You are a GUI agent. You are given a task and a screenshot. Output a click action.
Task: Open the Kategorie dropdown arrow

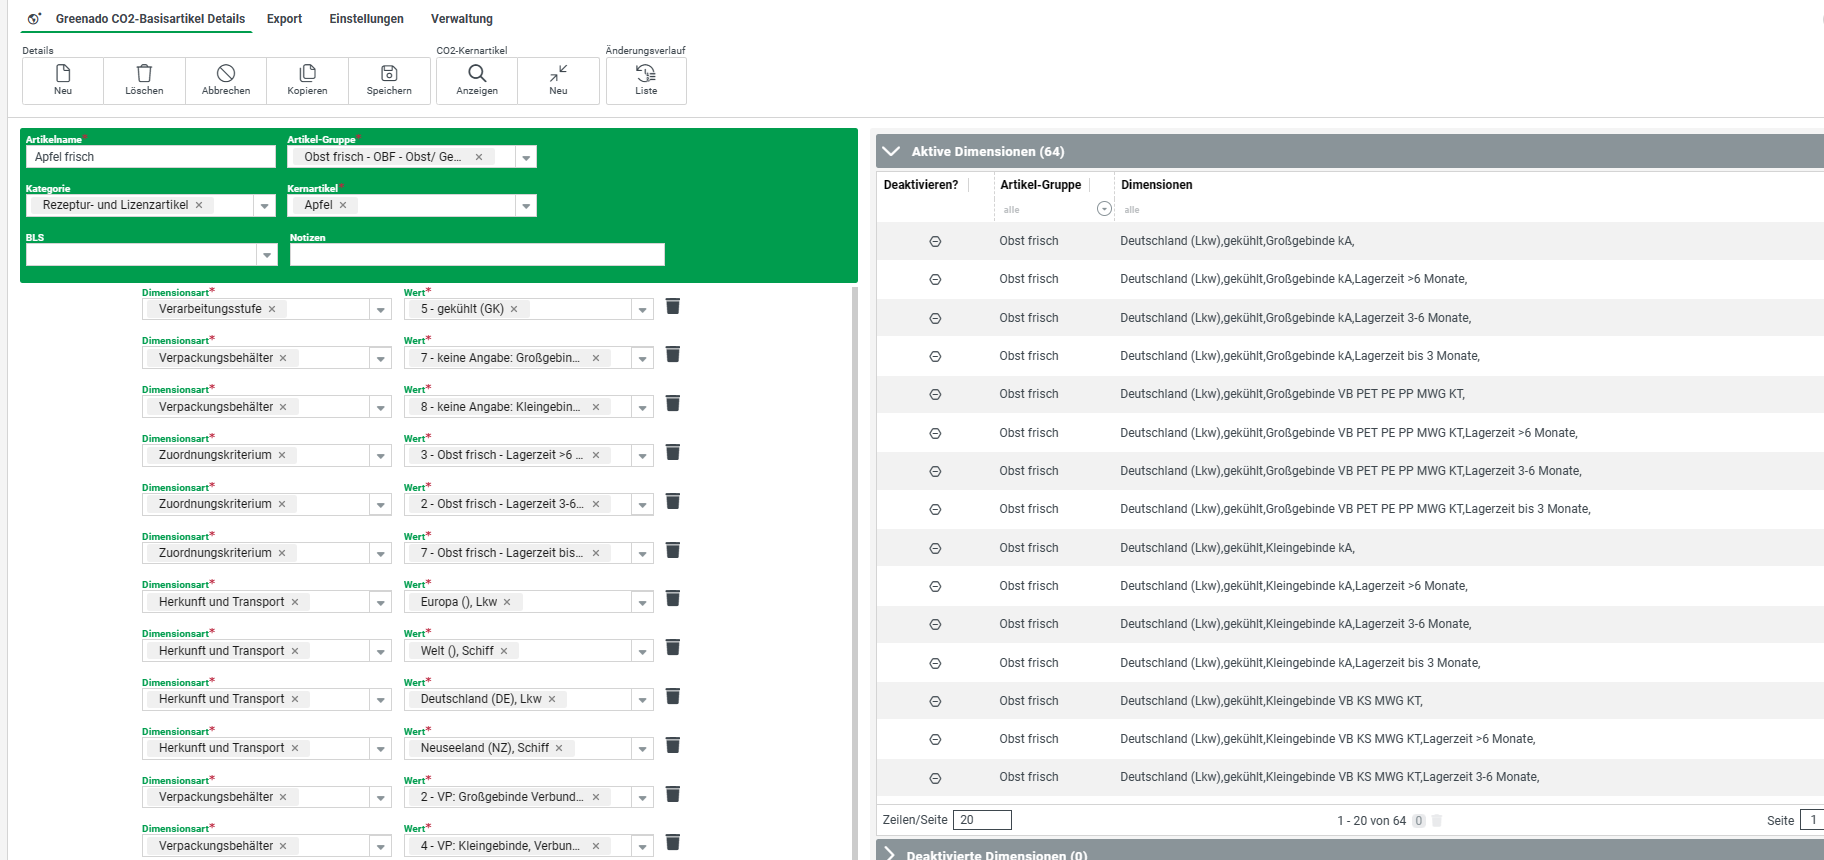(x=265, y=205)
